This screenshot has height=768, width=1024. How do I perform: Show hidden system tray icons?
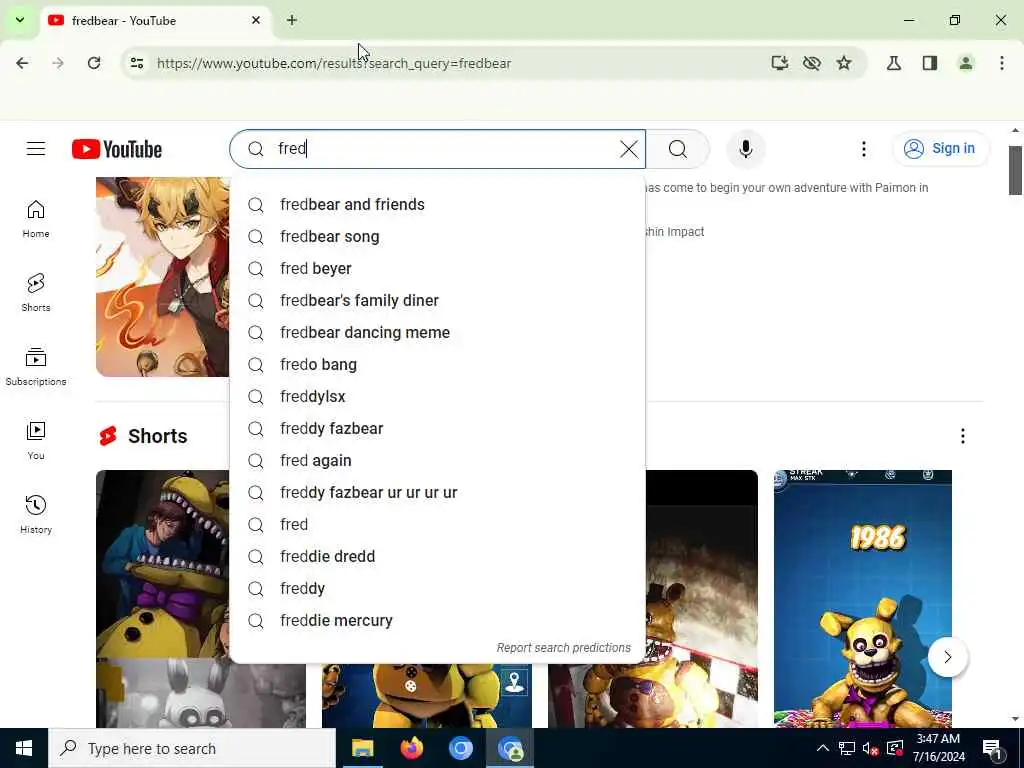point(822,748)
